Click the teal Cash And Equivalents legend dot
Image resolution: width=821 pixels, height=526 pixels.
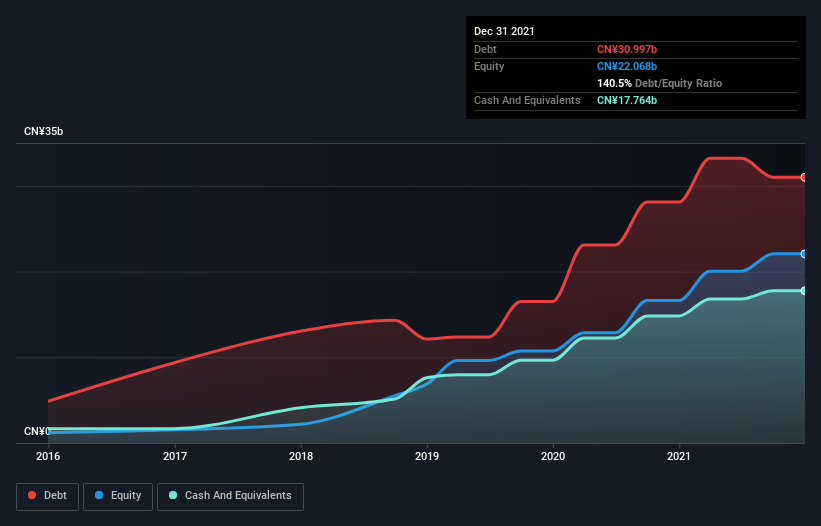173,495
